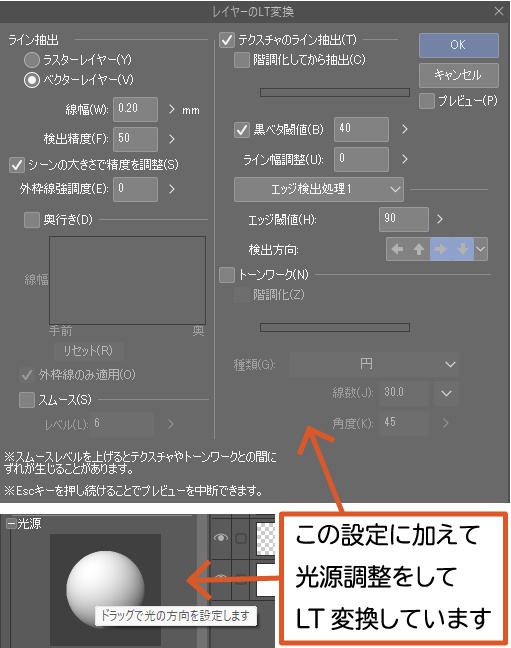Click the mm unit label

point(191,111)
